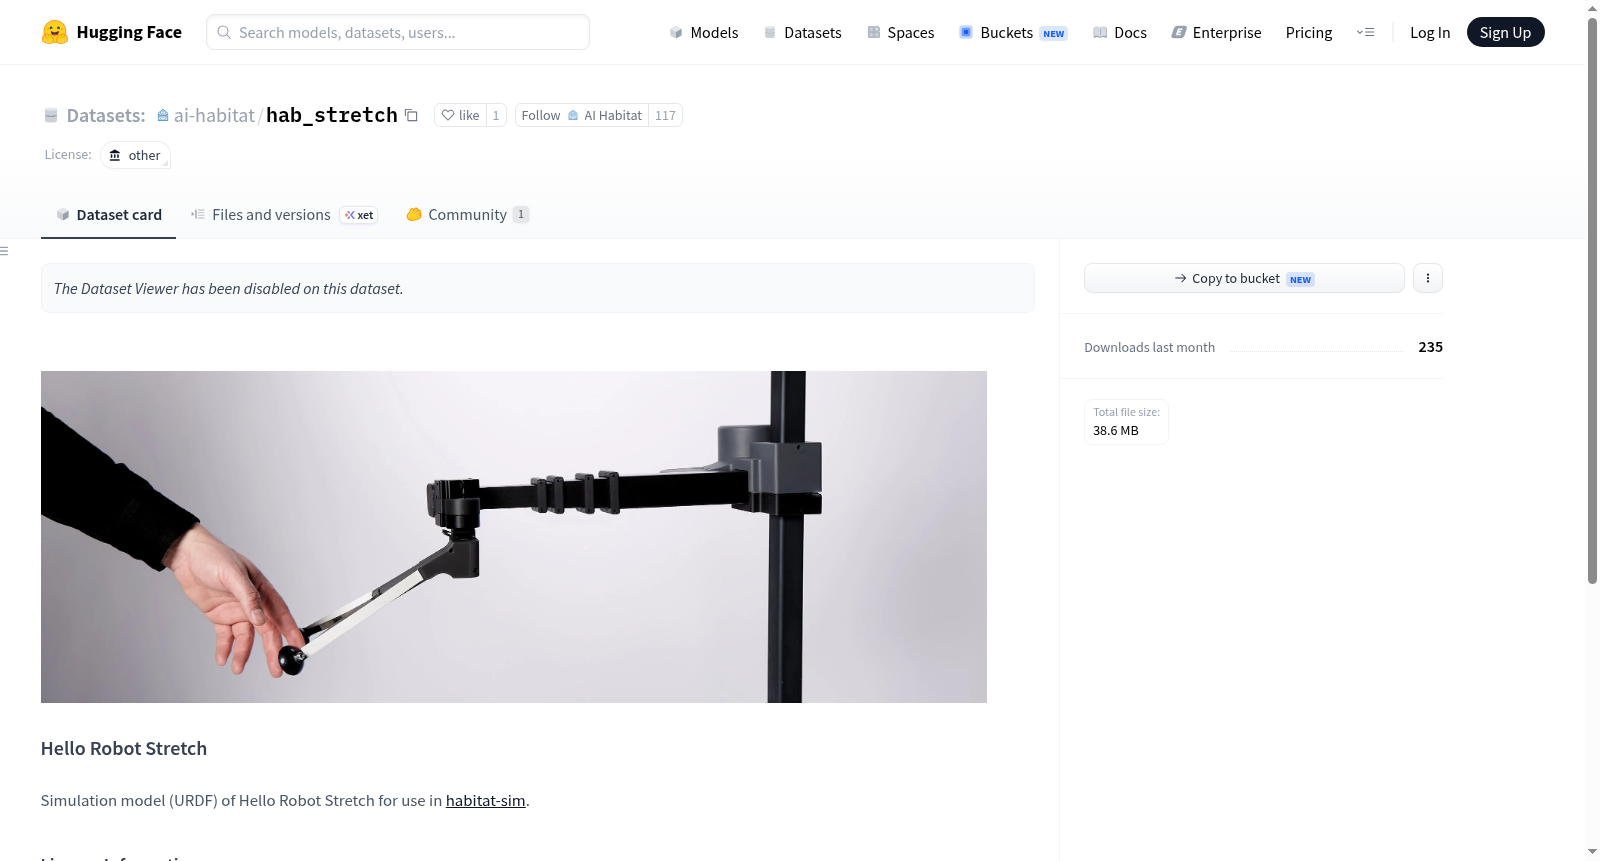The height and width of the screenshot is (861, 1600).
Task: Open Spaces in the top navigation
Action: click(x=900, y=32)
